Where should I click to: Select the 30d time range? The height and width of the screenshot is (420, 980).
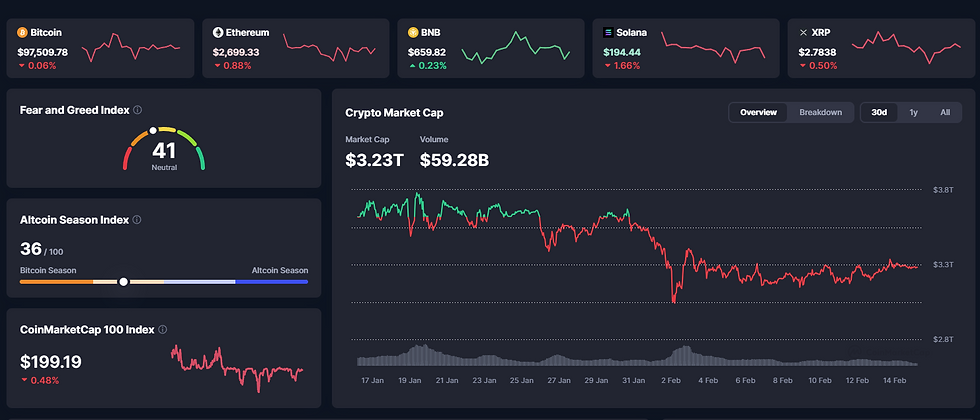[879, 112]
